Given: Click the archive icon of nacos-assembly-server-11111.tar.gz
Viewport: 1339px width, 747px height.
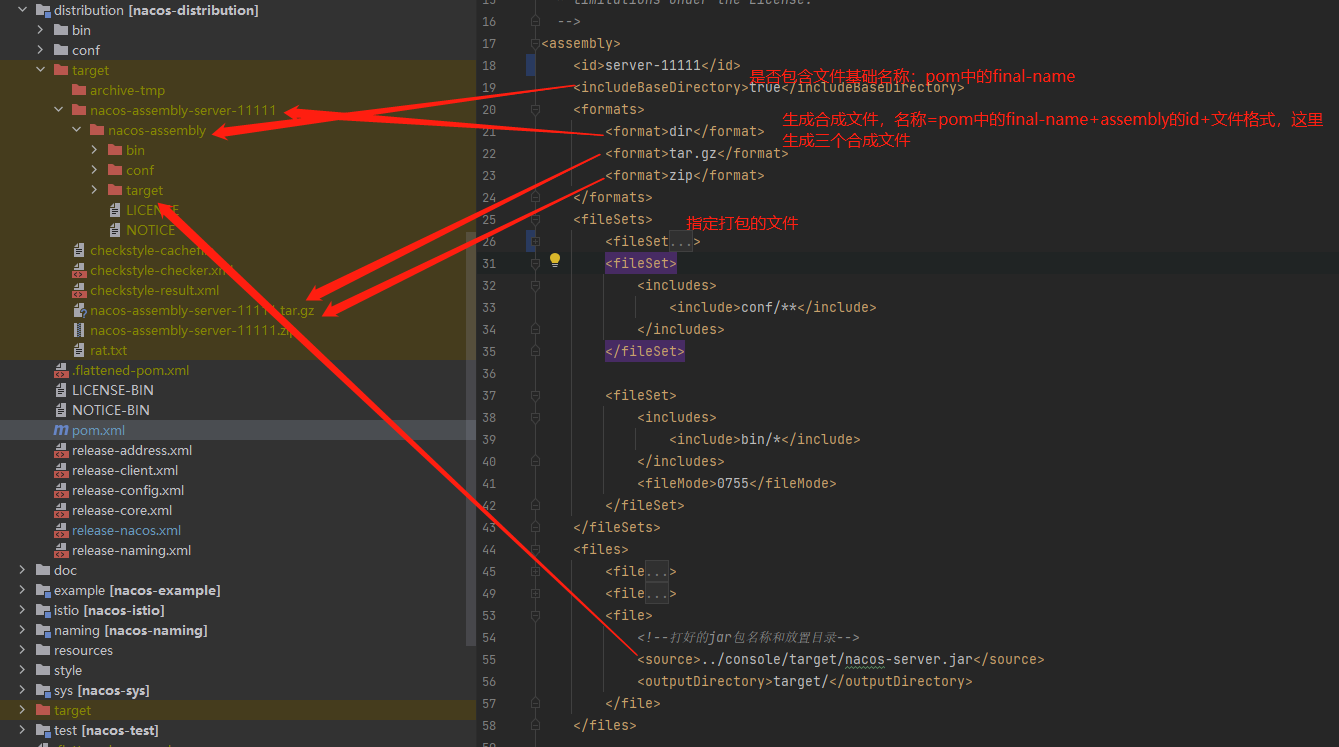Looking at the screenshot, I should (79, 310).
